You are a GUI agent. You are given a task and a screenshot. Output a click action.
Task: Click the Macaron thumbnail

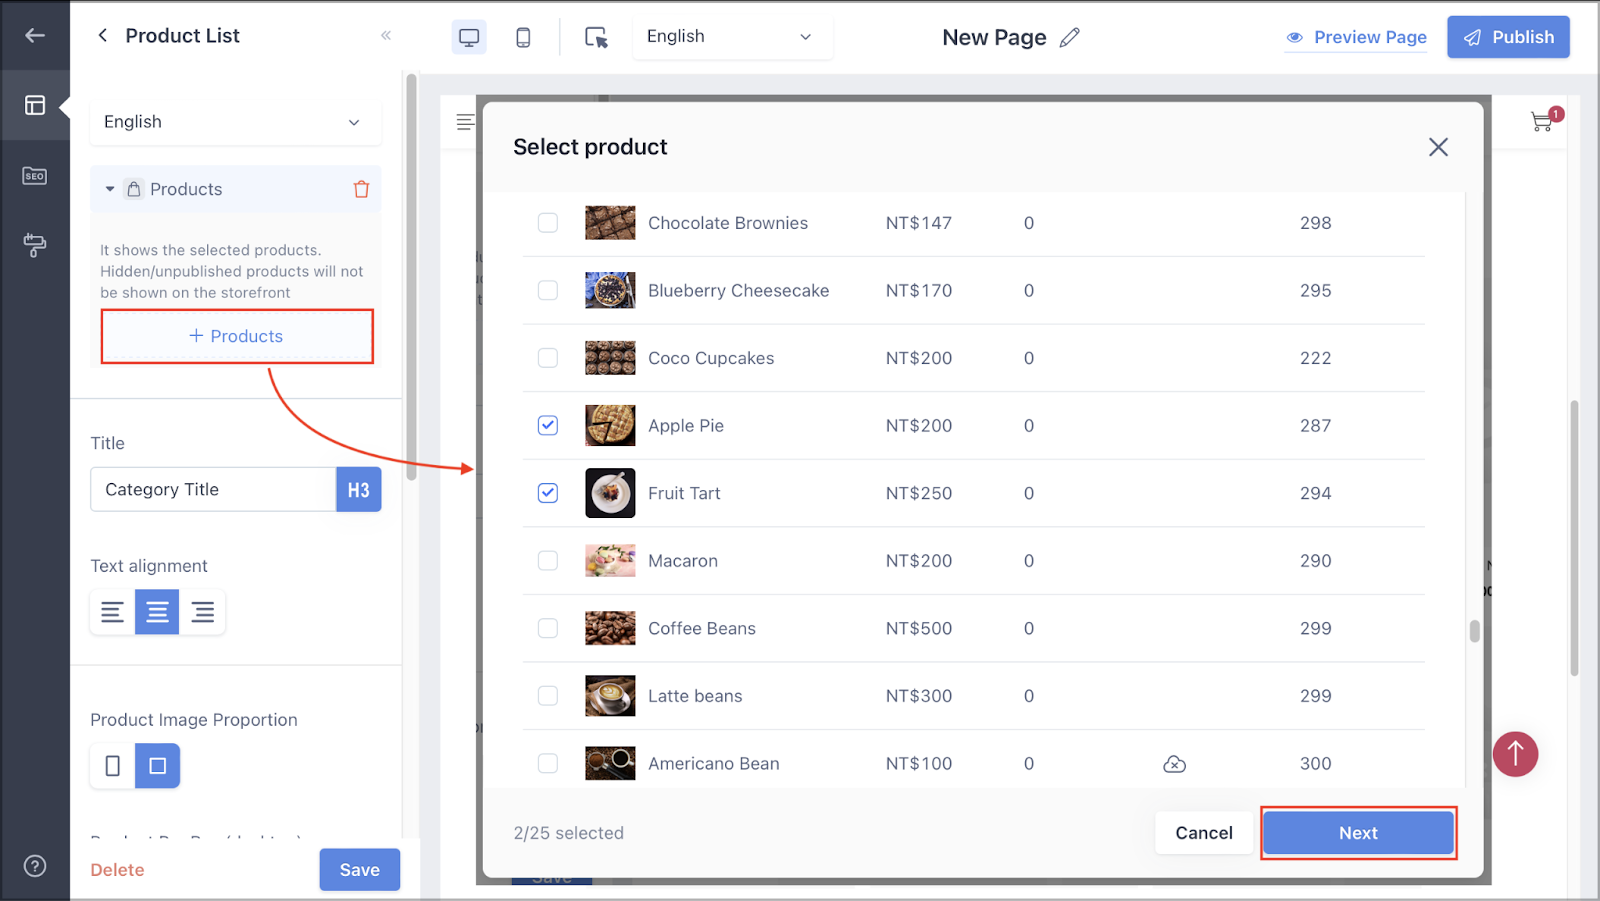click(610, 561)
